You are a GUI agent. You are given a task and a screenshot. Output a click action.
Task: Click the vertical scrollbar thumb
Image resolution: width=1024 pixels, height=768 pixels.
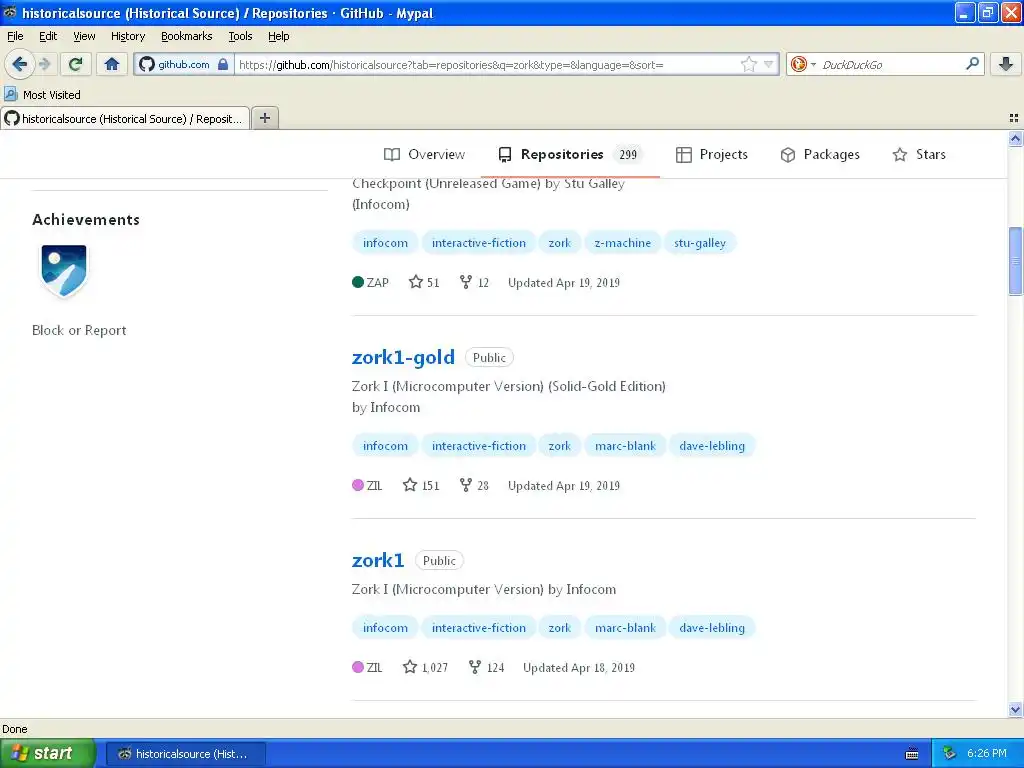(1015, 261)
